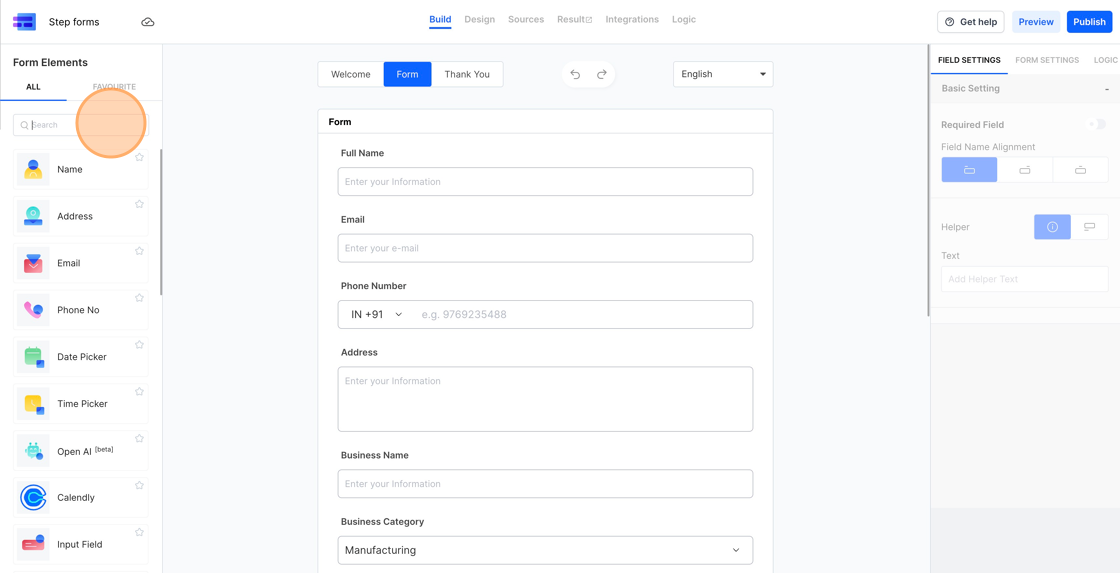Open the English language dropdown
This screenshot has height=573, width=1120.
coord(722,74)
